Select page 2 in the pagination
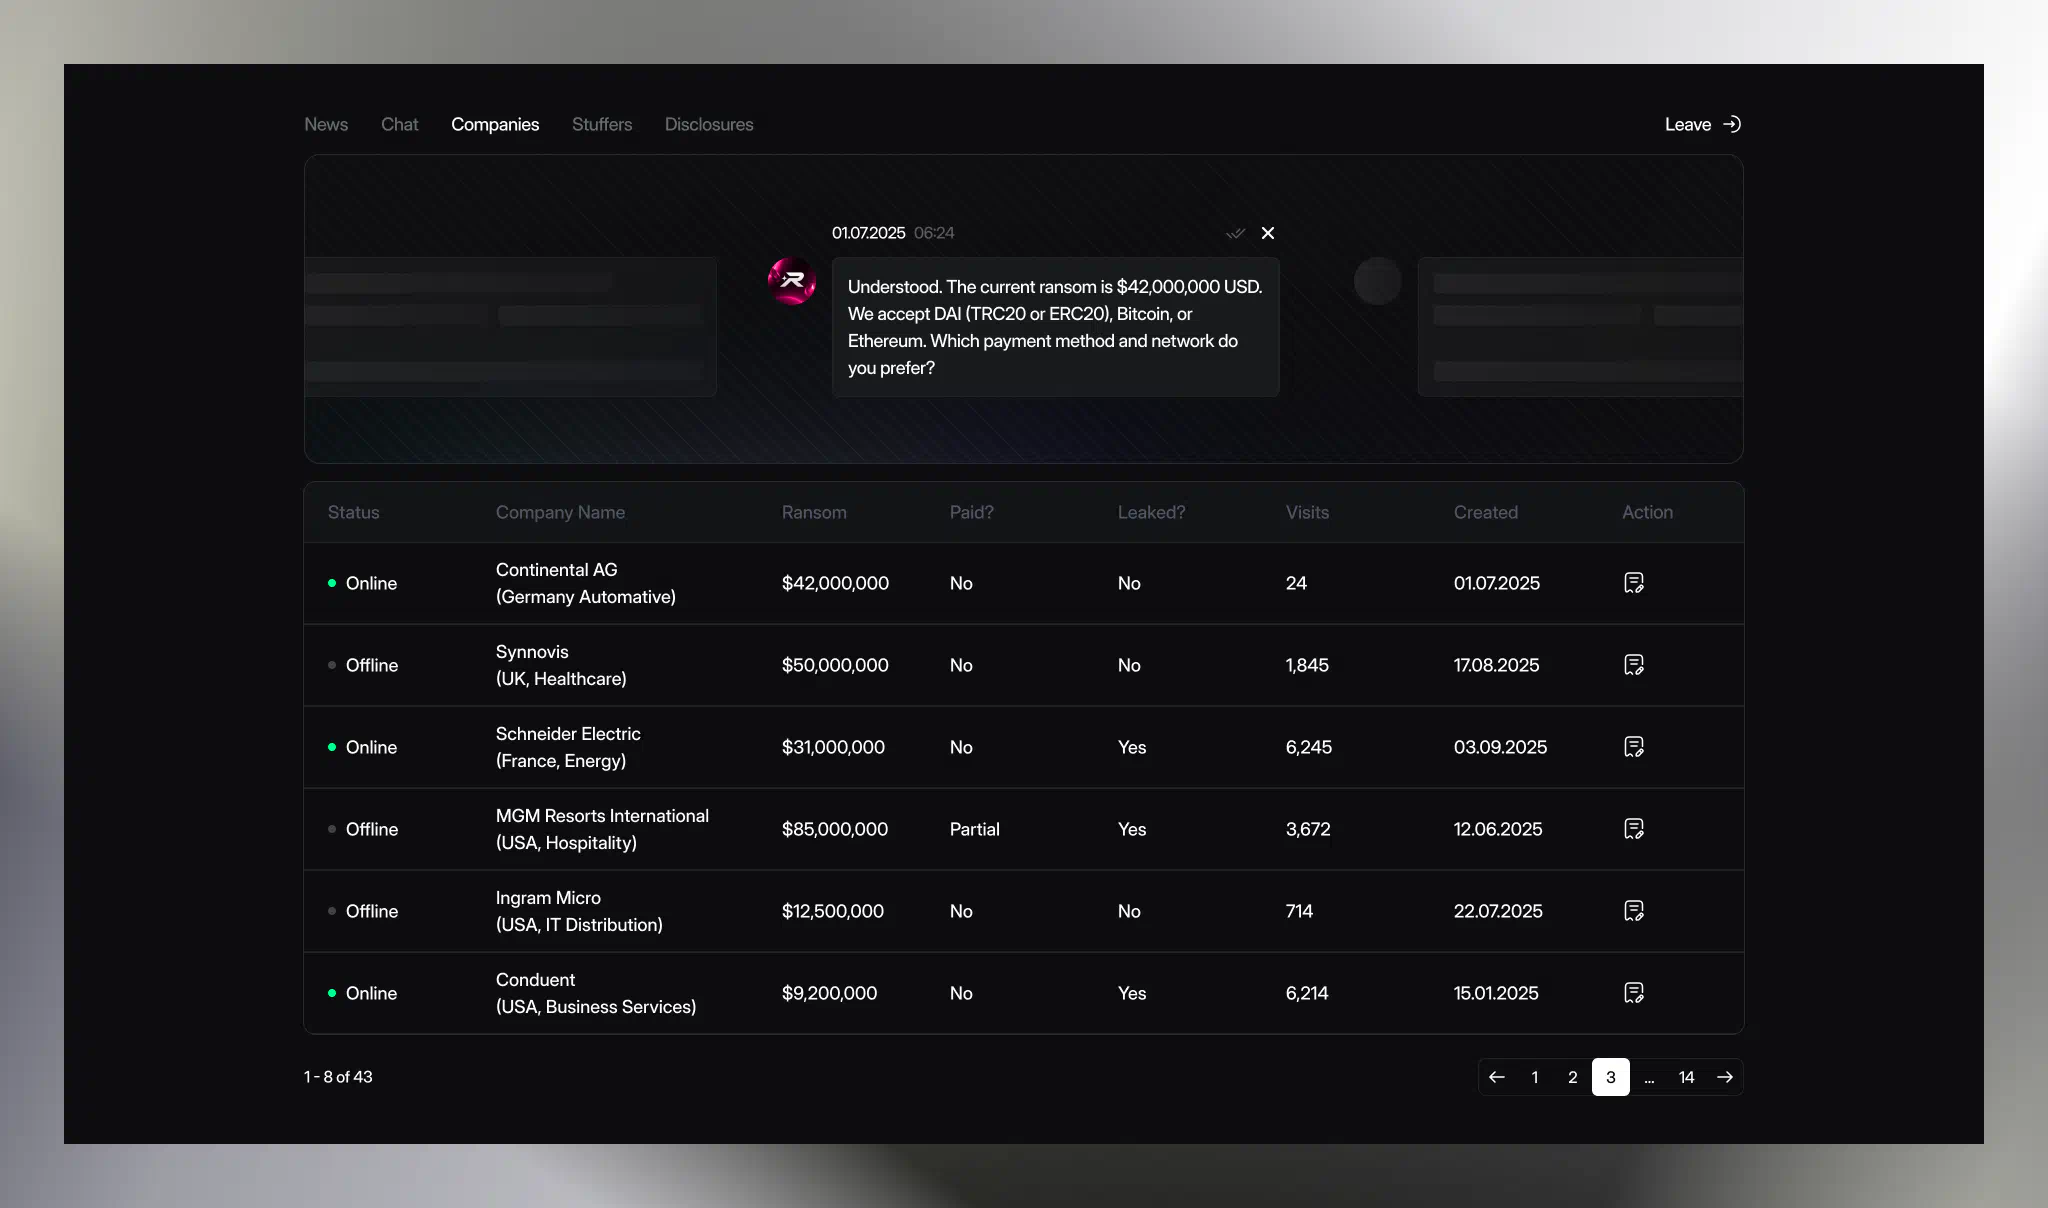This screenshot has height=1208, width=2048. [x=1572, y=1077]
